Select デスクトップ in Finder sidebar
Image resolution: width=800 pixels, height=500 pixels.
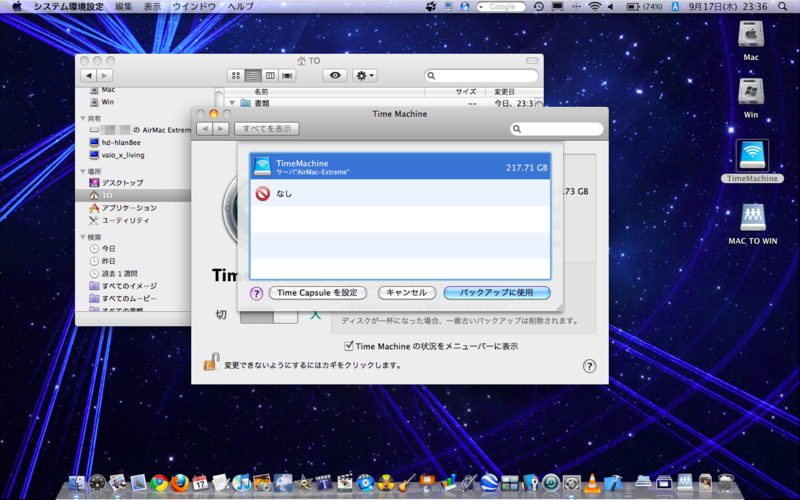tap(122, 183)
